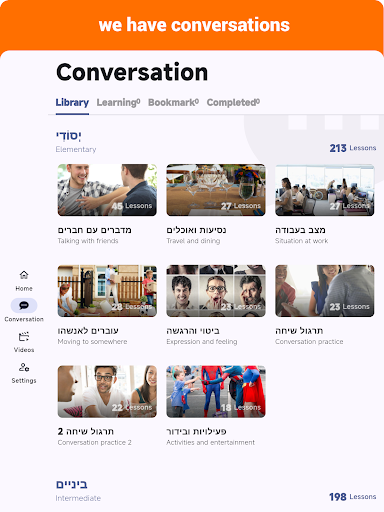Image resolution: width=384 pixels, height=512 pixels.
Task: Click the 'Travel and dining' caption
Action: tap(193, 241)
